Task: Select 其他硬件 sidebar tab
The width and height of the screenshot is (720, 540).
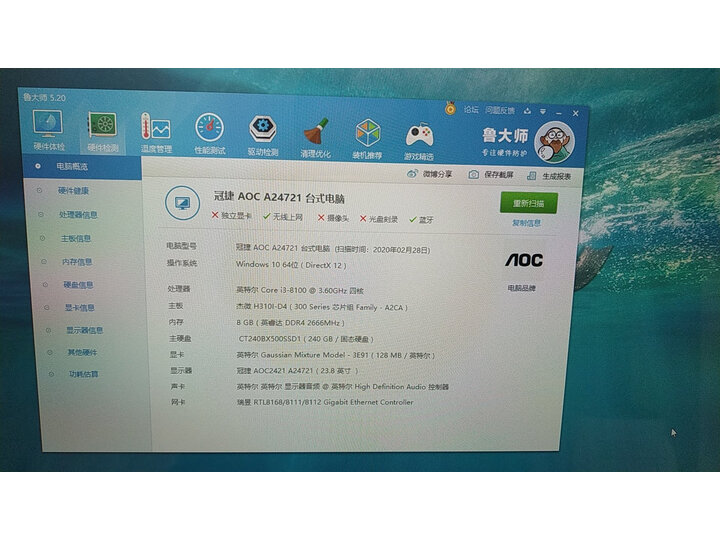Action: [82, 352]
